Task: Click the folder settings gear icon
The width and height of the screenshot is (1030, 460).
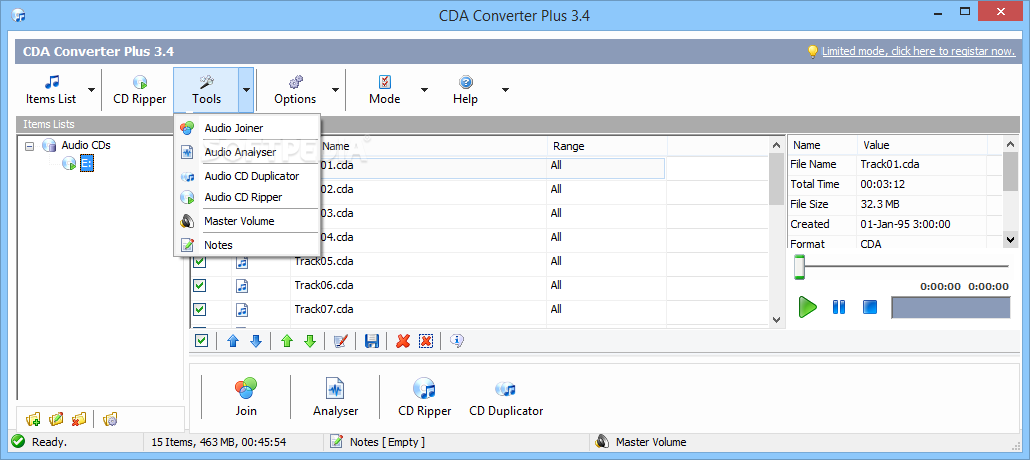Action: tap(110, 419)
